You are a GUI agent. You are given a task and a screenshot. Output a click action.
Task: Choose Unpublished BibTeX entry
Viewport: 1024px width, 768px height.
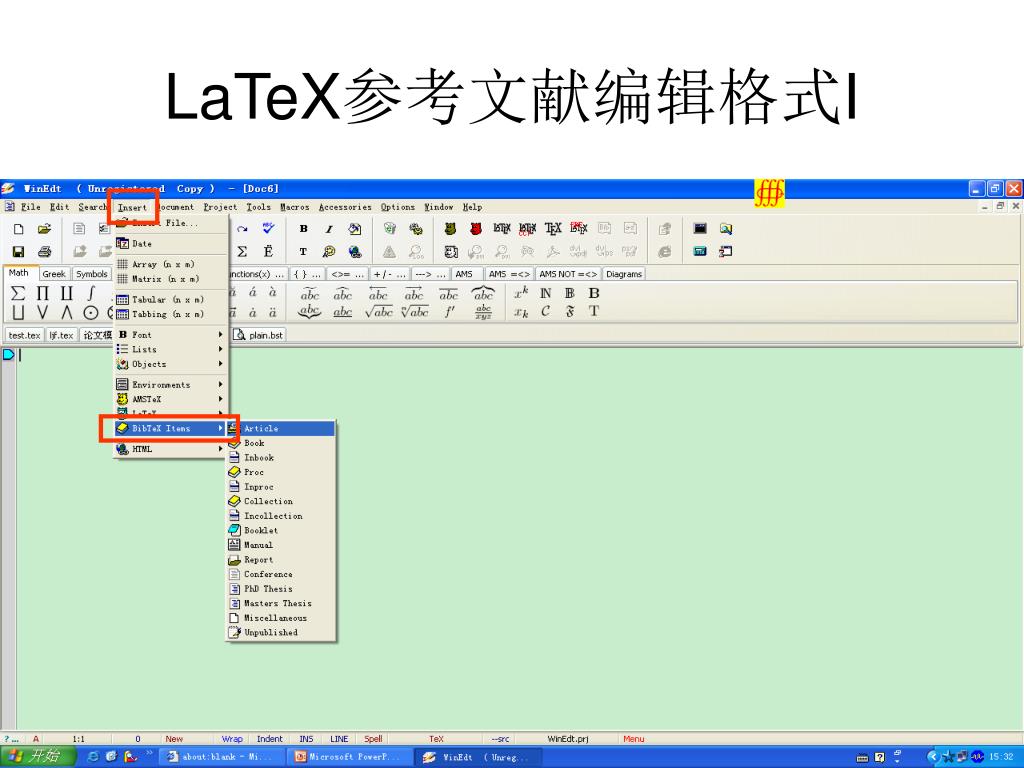pos(281,632)
